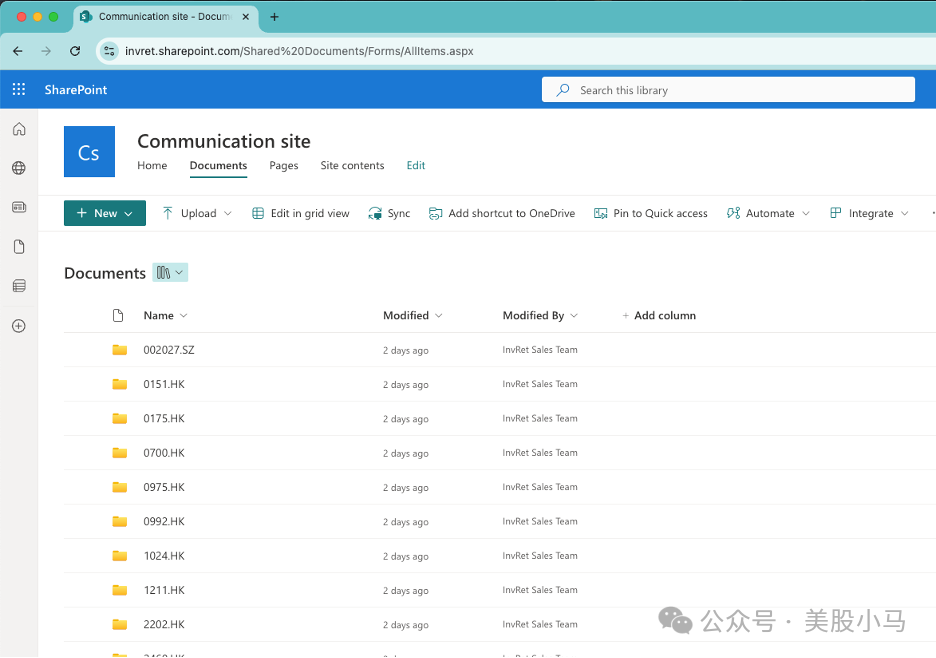Click the SharePoint brand link
The image size is (936, 658).
76,90
